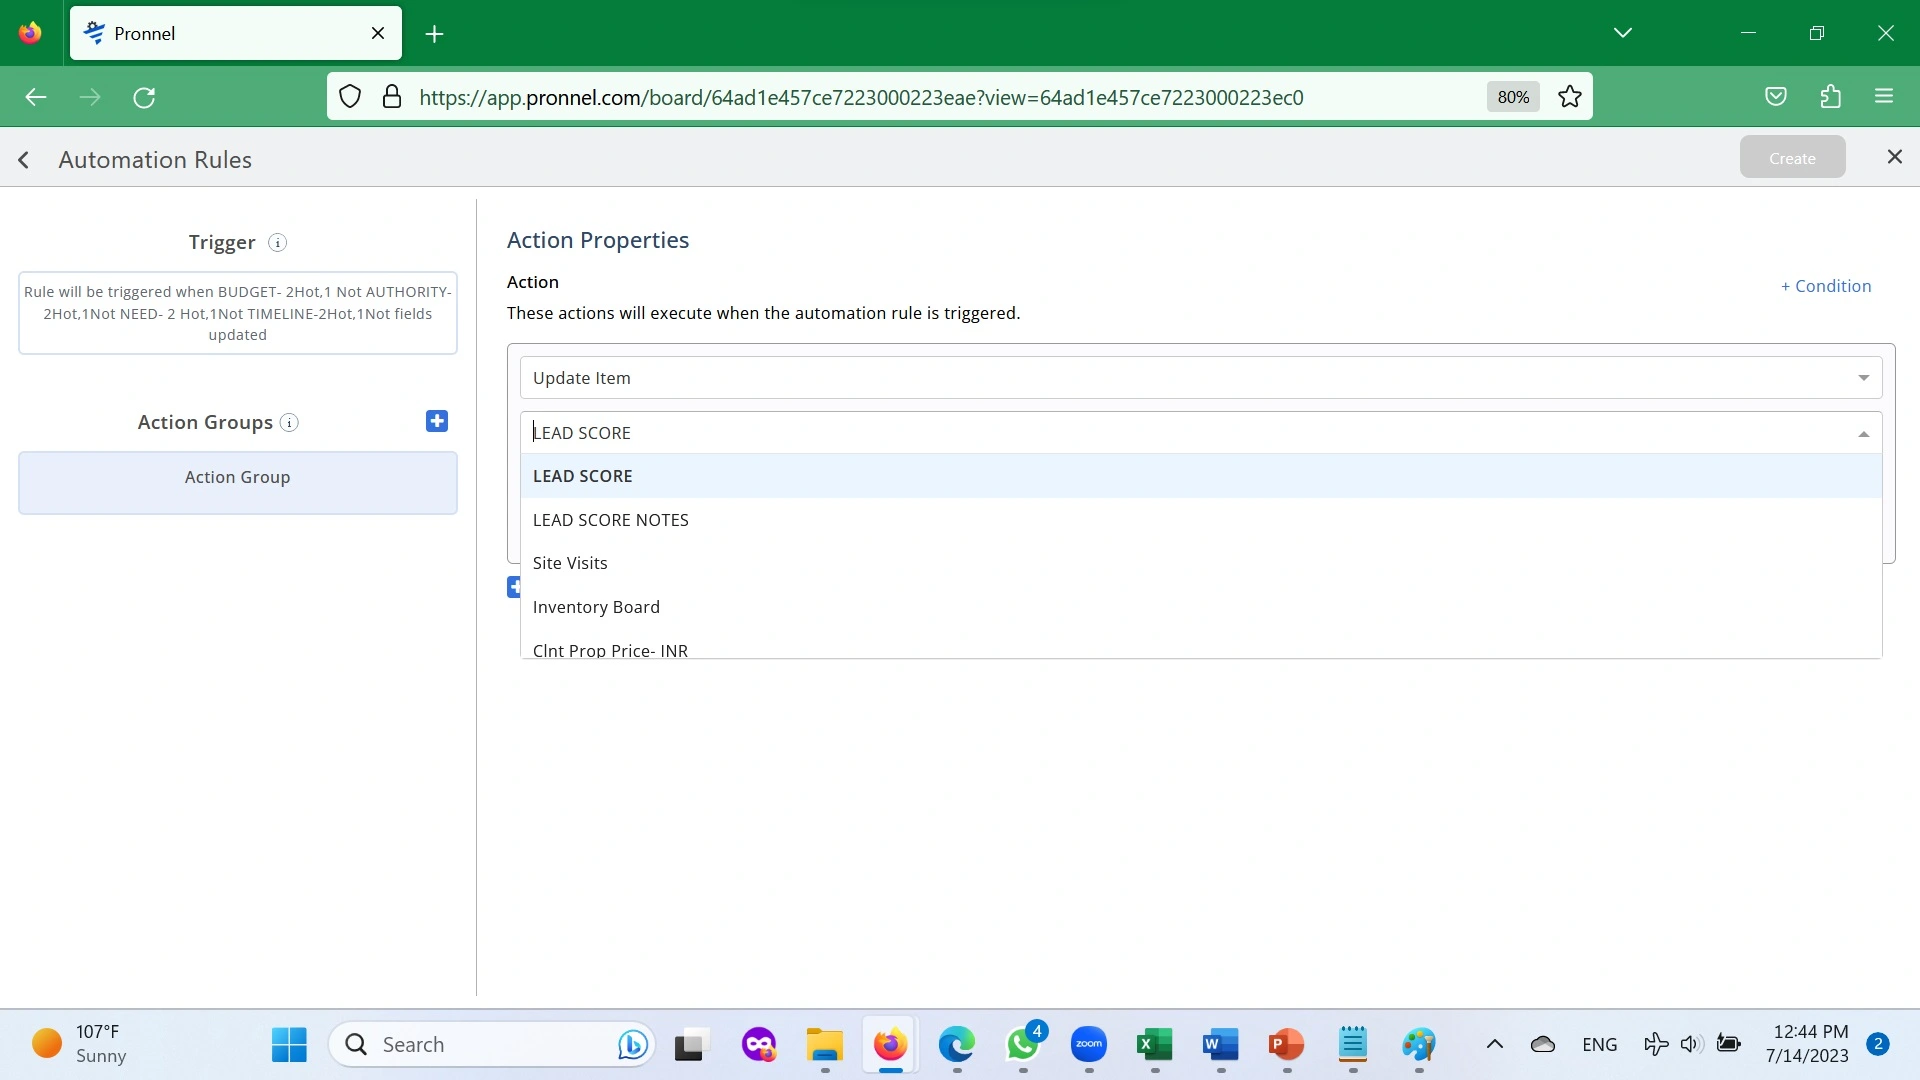Choose the LEAD SCORE NOTES option
The height and width of the screenshot is (1080, 1920).
pyautogui.click(x=1201, y=520)
